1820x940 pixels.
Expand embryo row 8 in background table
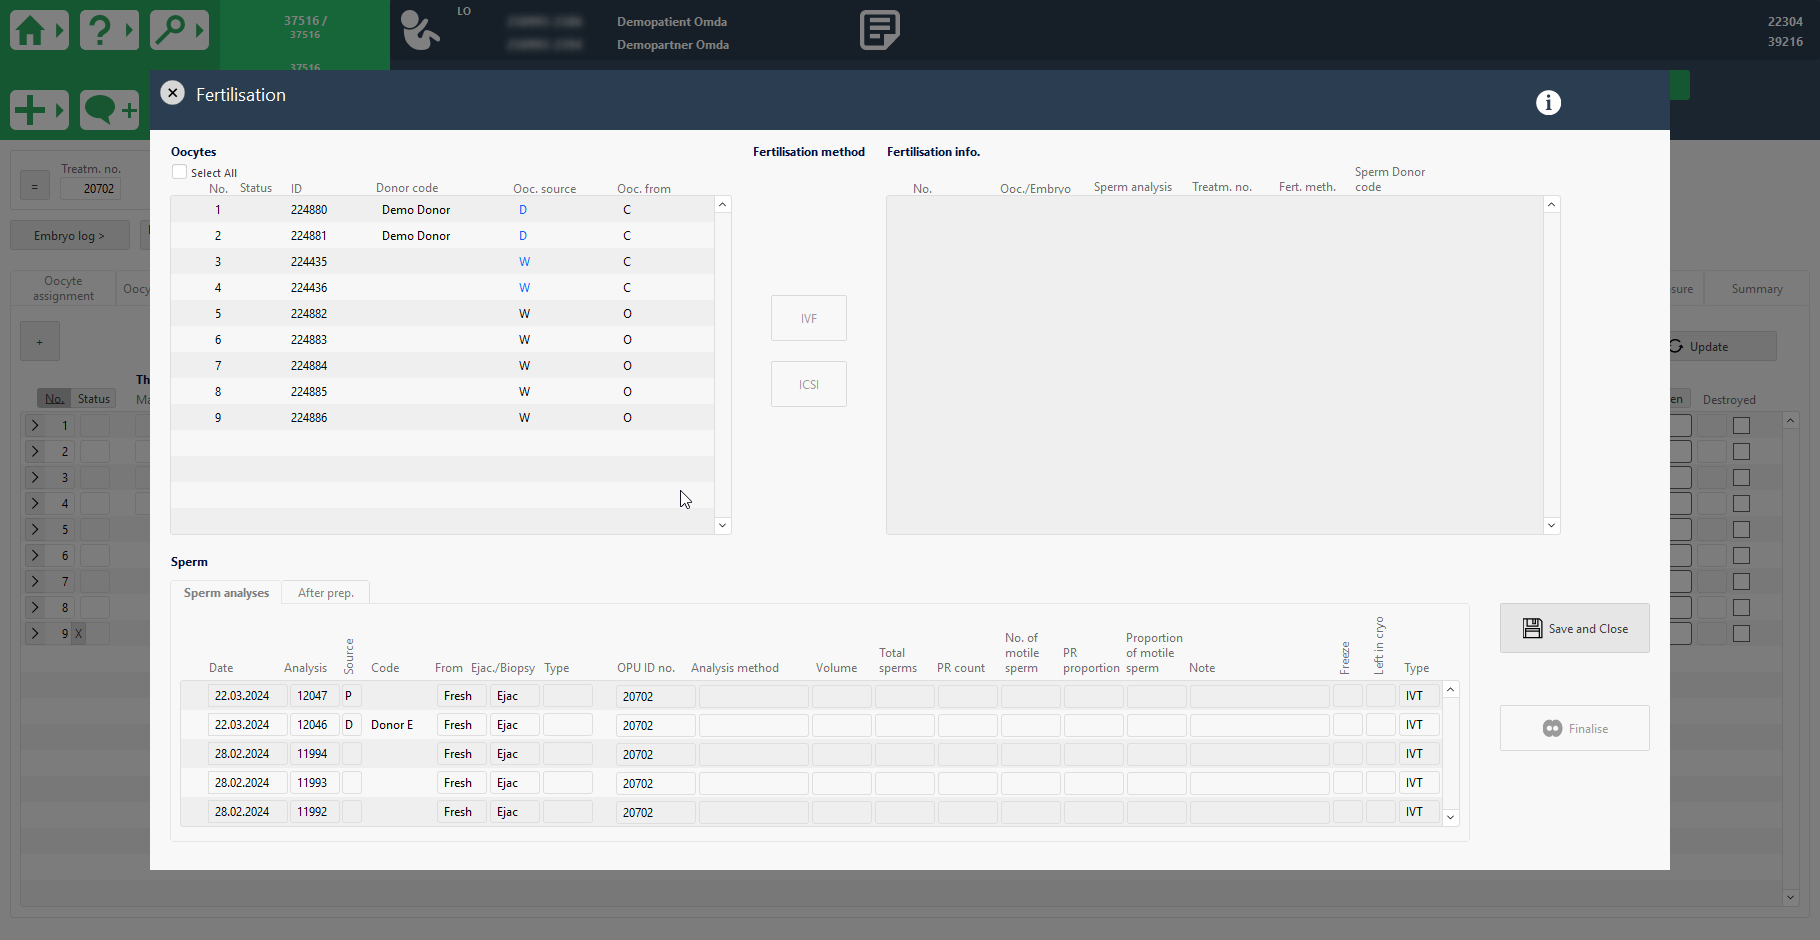coord(35,607)
